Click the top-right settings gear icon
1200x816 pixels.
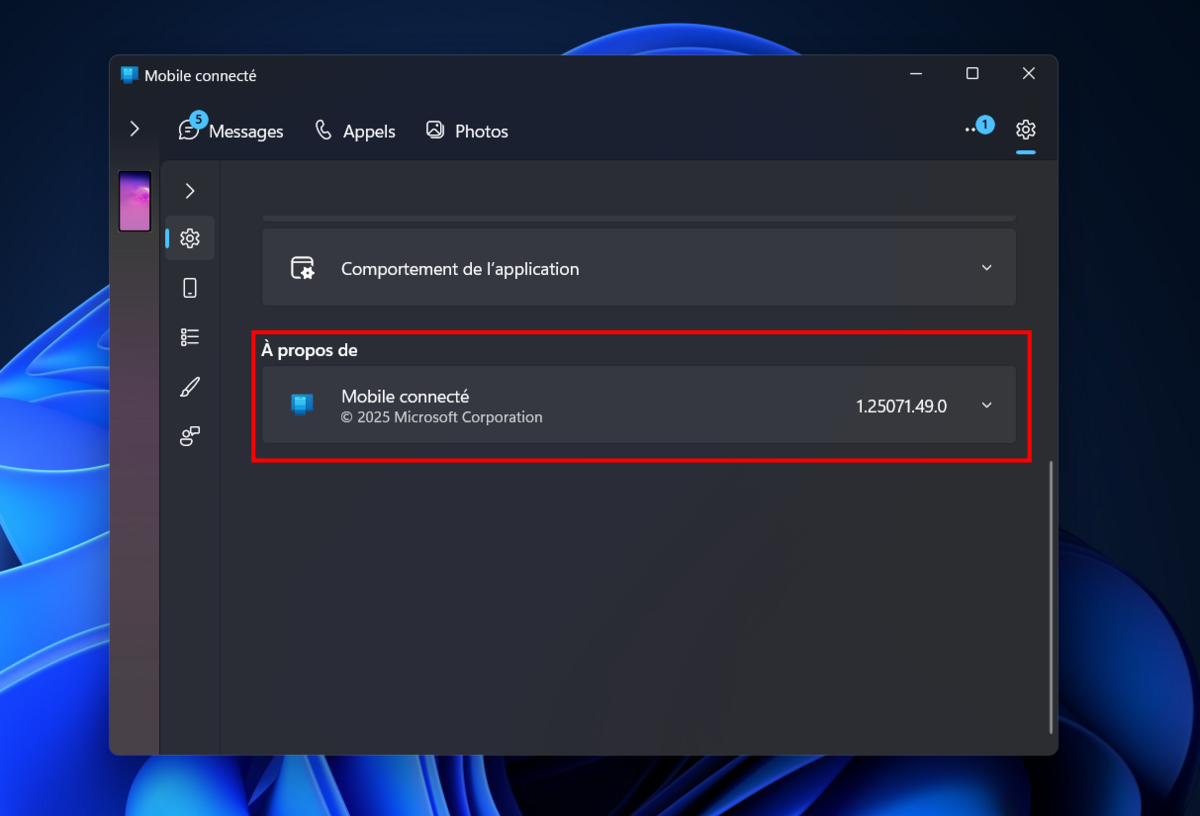tap(1025, 130)
